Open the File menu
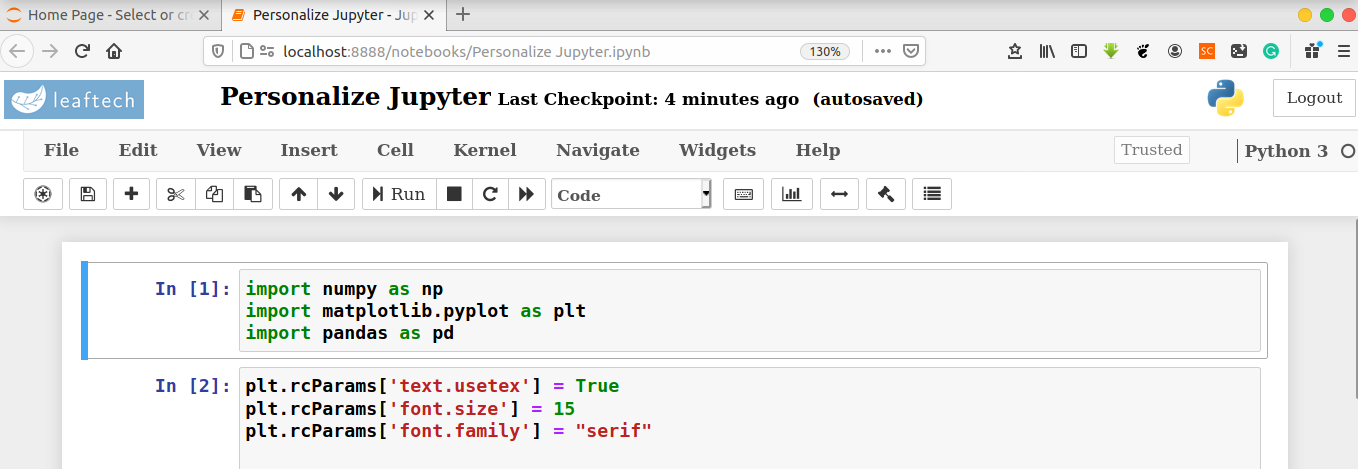1358x469 pixels. pos(61,151)
